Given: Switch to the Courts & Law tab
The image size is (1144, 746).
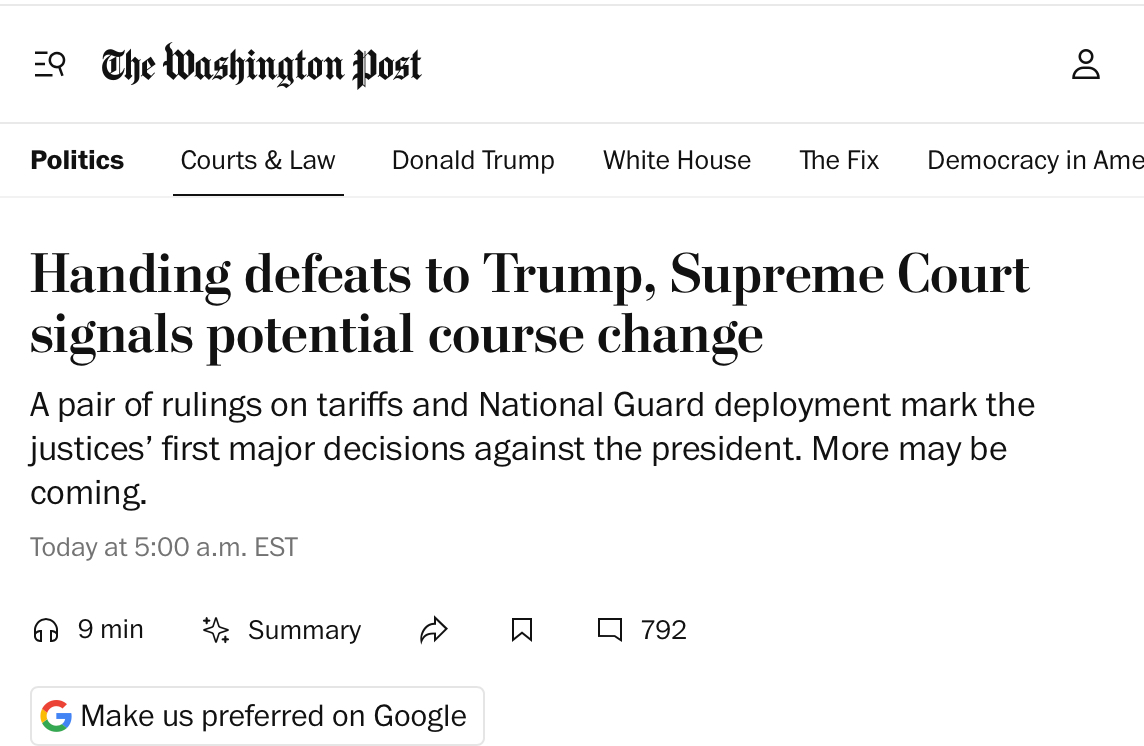Looking at the screenshot, I should (258, 160).
